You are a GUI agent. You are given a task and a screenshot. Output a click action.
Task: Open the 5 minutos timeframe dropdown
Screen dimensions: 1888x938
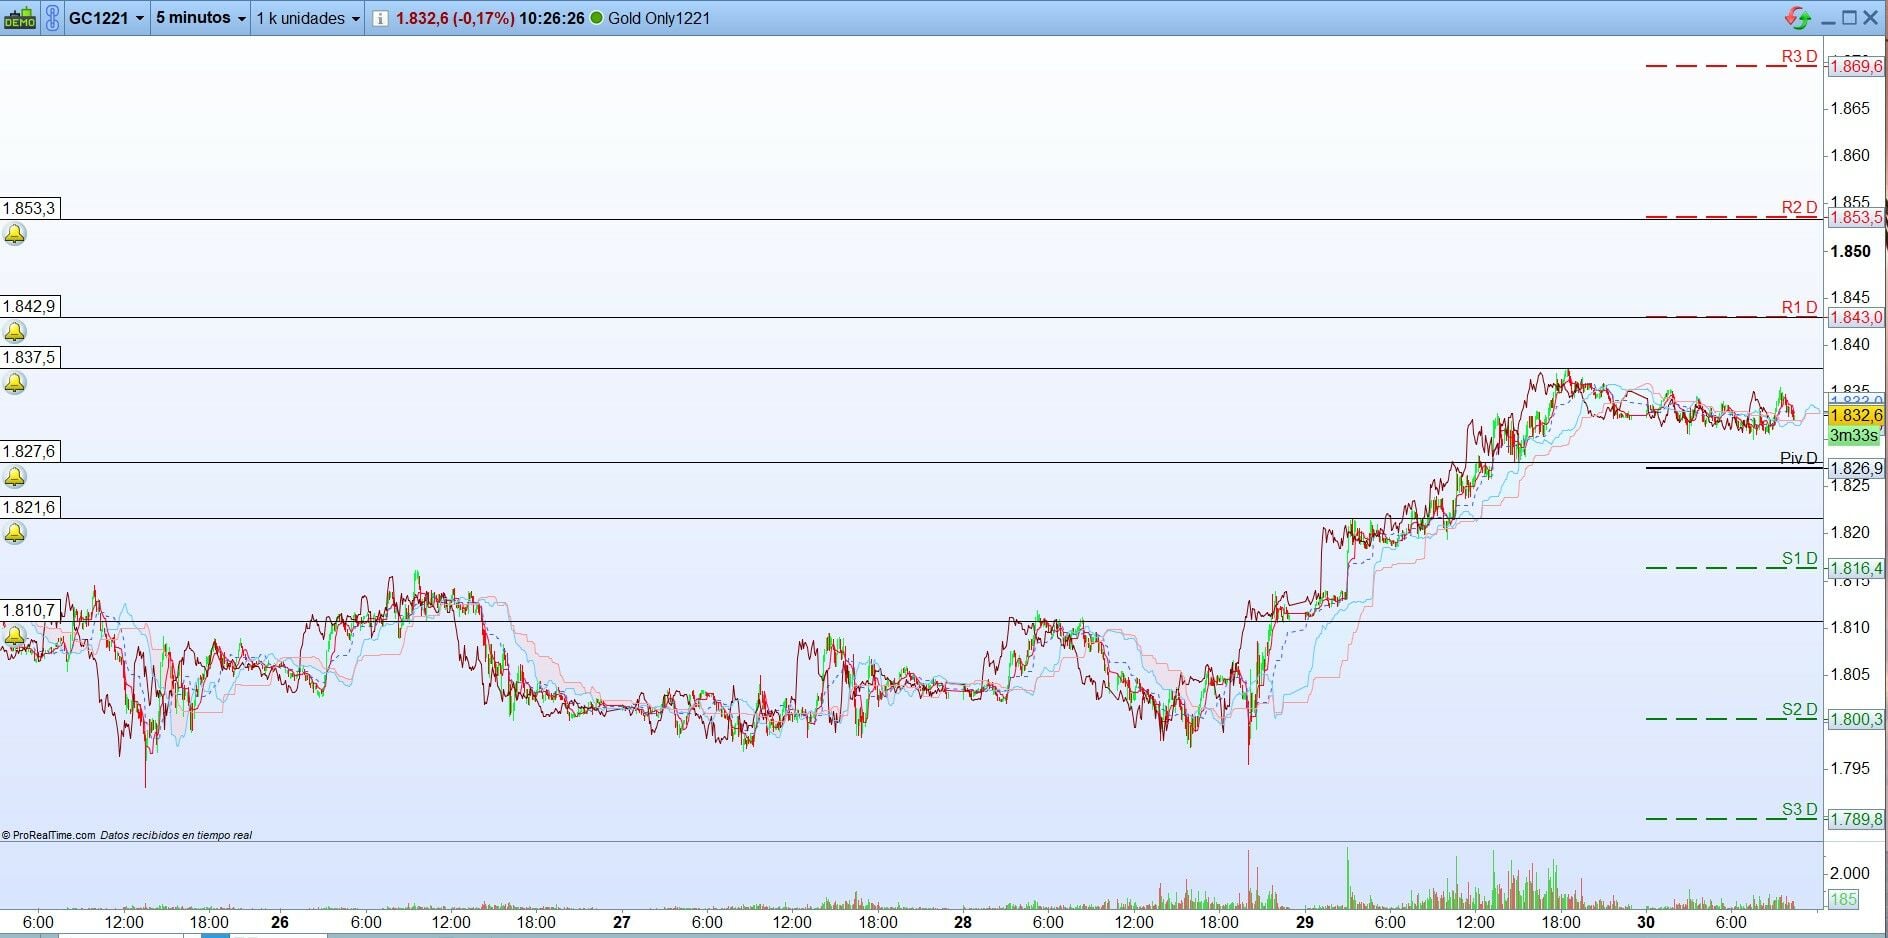pyautogui.click(x=201, y=18)
